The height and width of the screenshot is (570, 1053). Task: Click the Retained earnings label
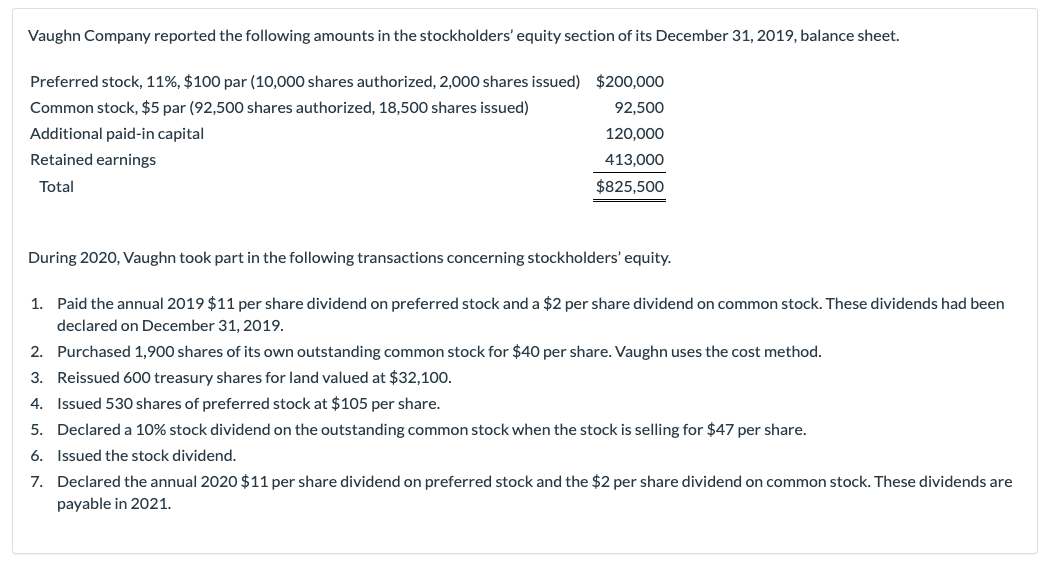pos(93,159)
